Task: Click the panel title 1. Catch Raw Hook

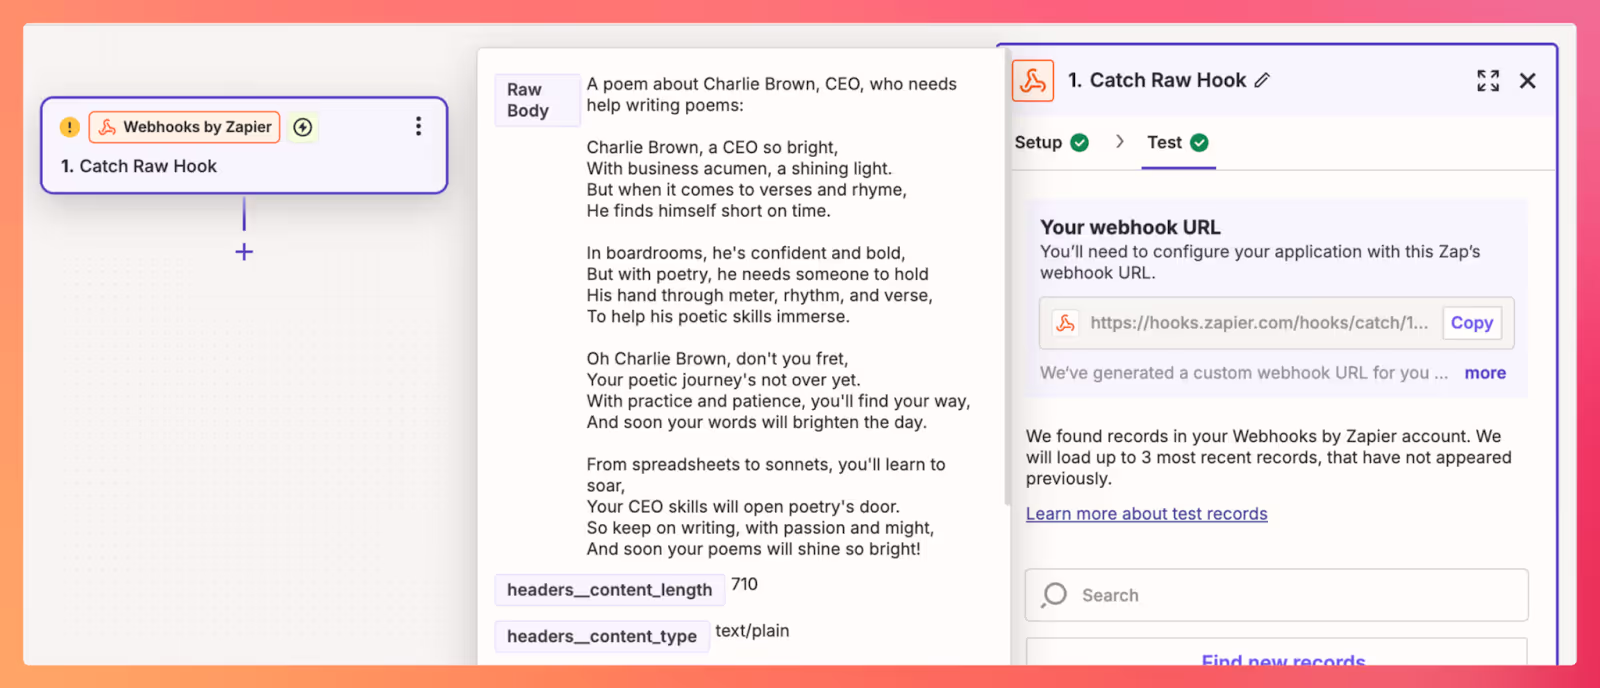Action: click(x=1157, y=80)
